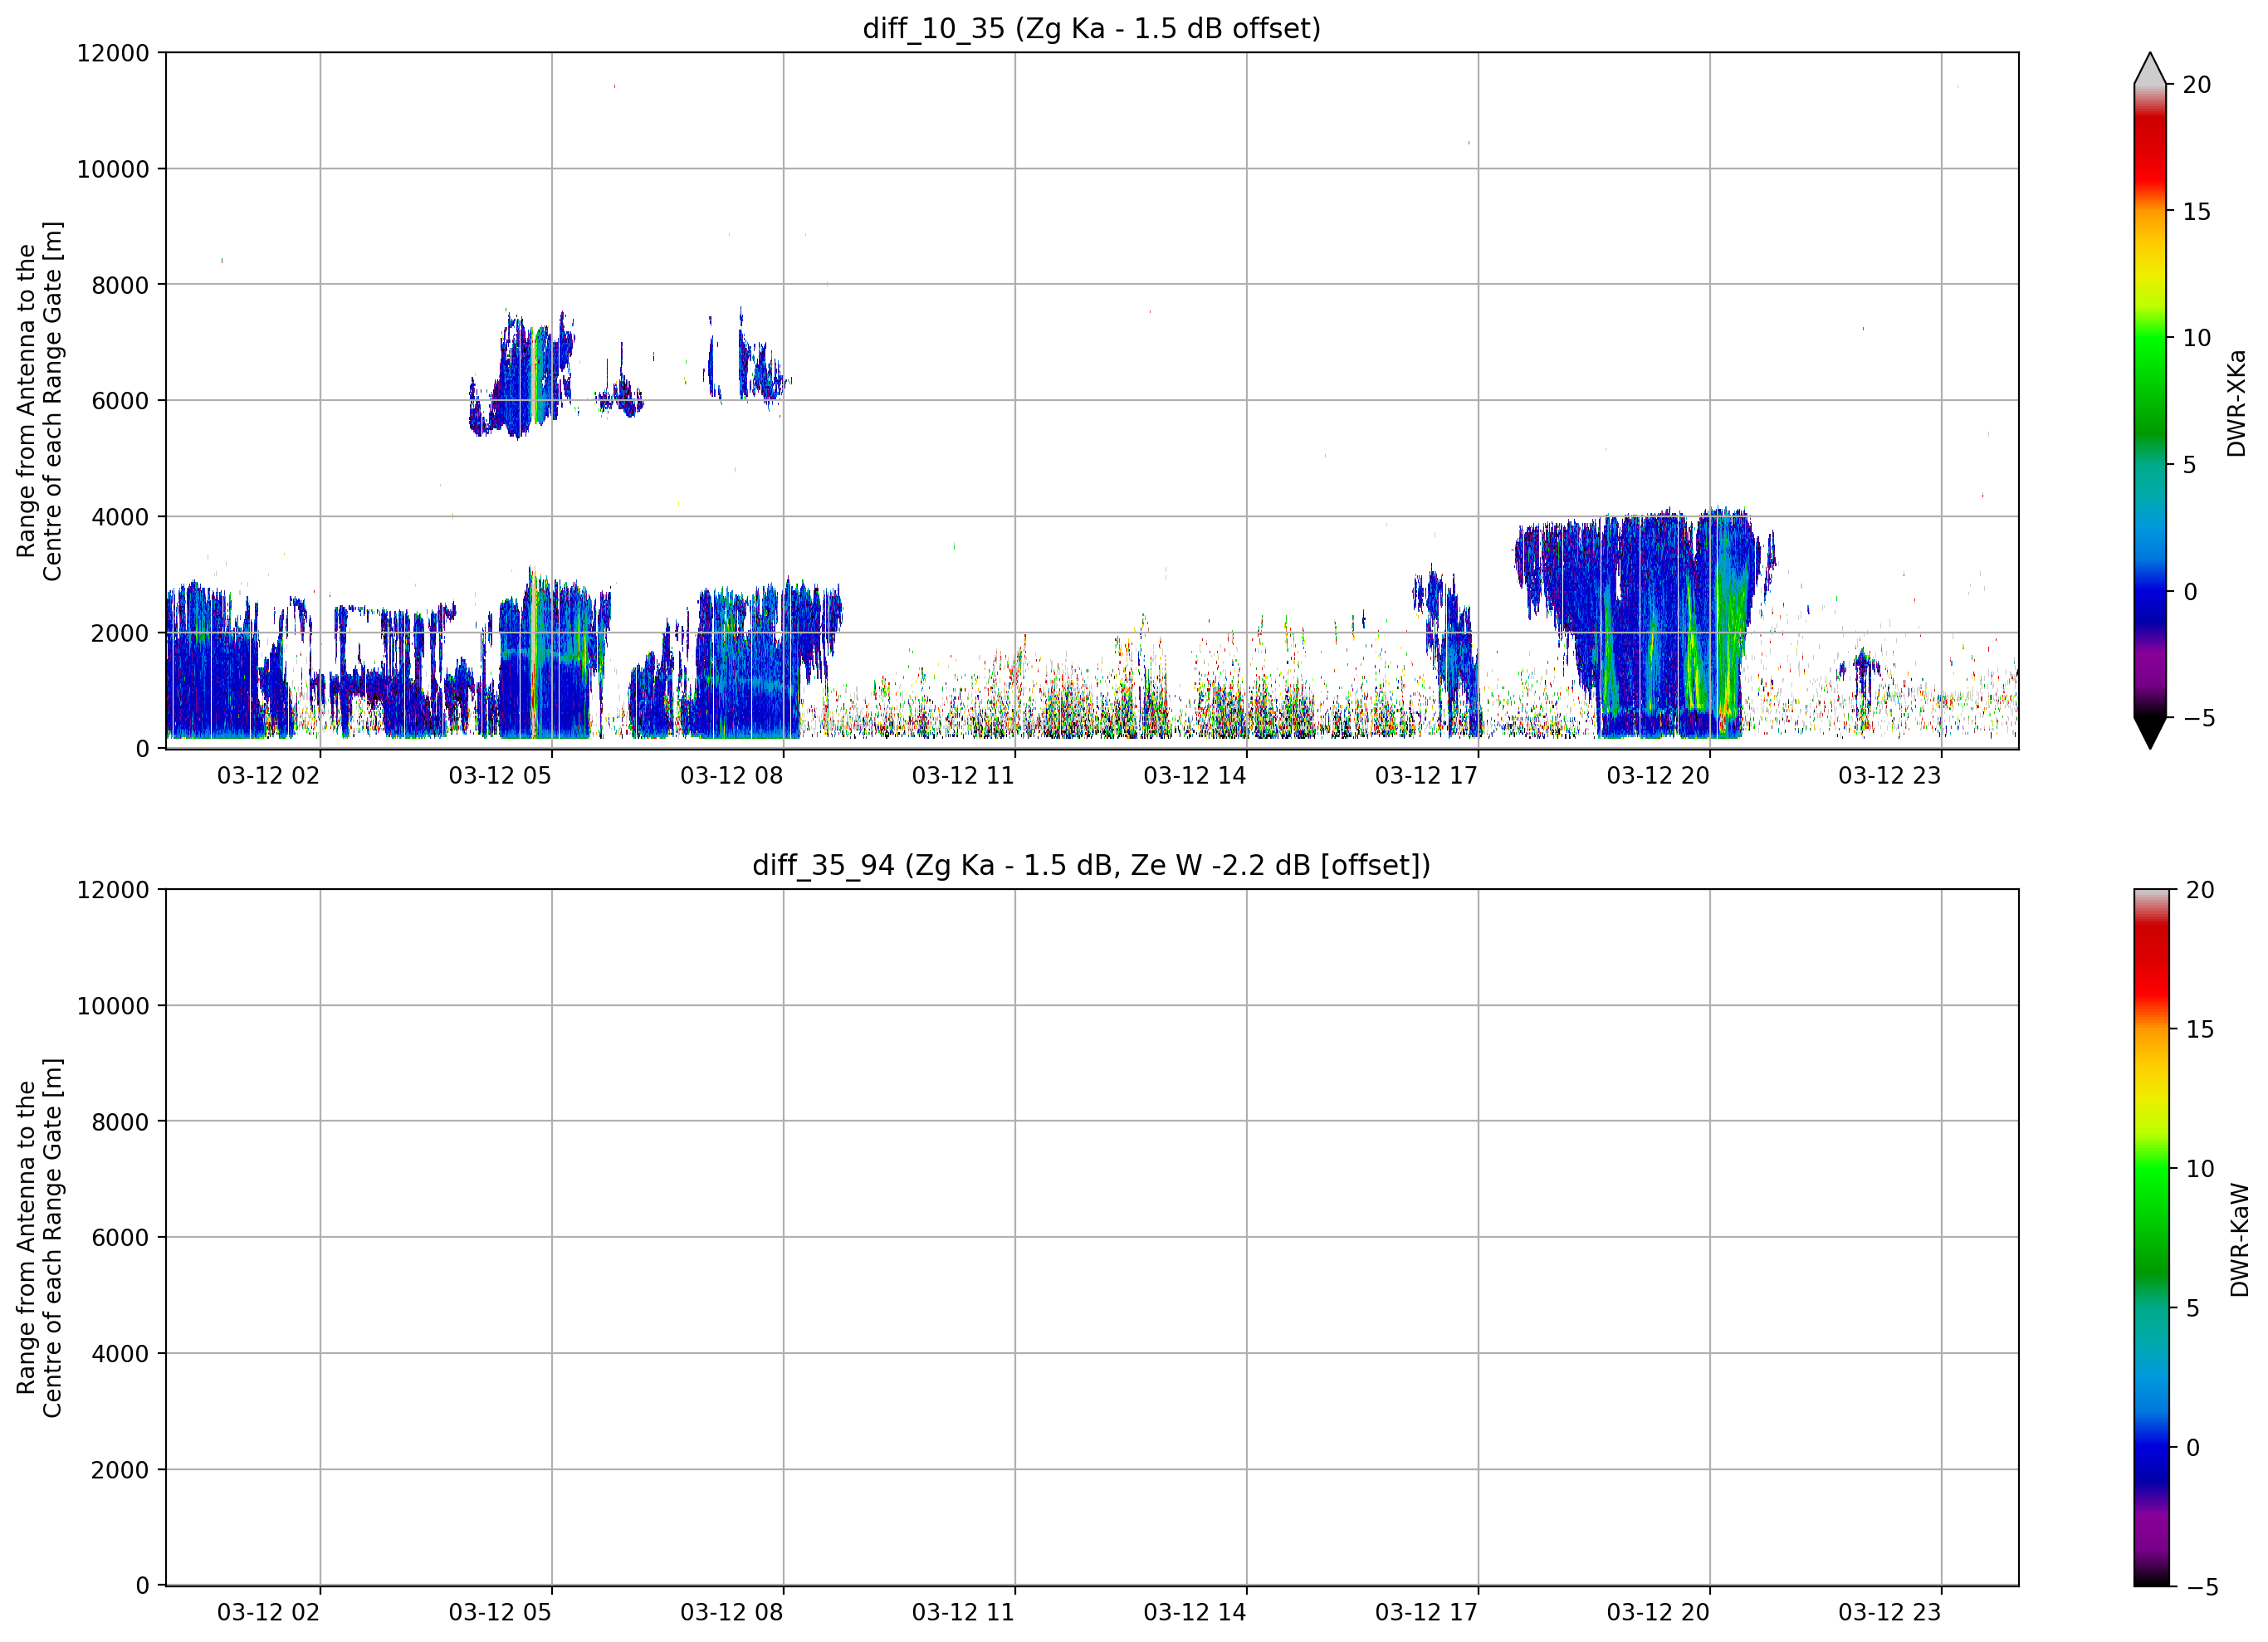Click the top DWR-XKa colorbar
The height and width of the screenshot is (1642, 2268).
click(x=2150, y=401)
